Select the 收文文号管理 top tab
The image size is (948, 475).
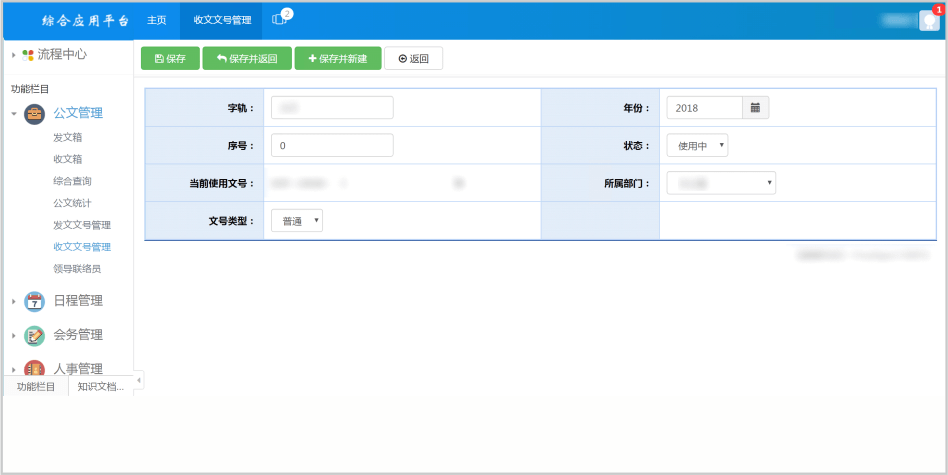click(222, 20)
